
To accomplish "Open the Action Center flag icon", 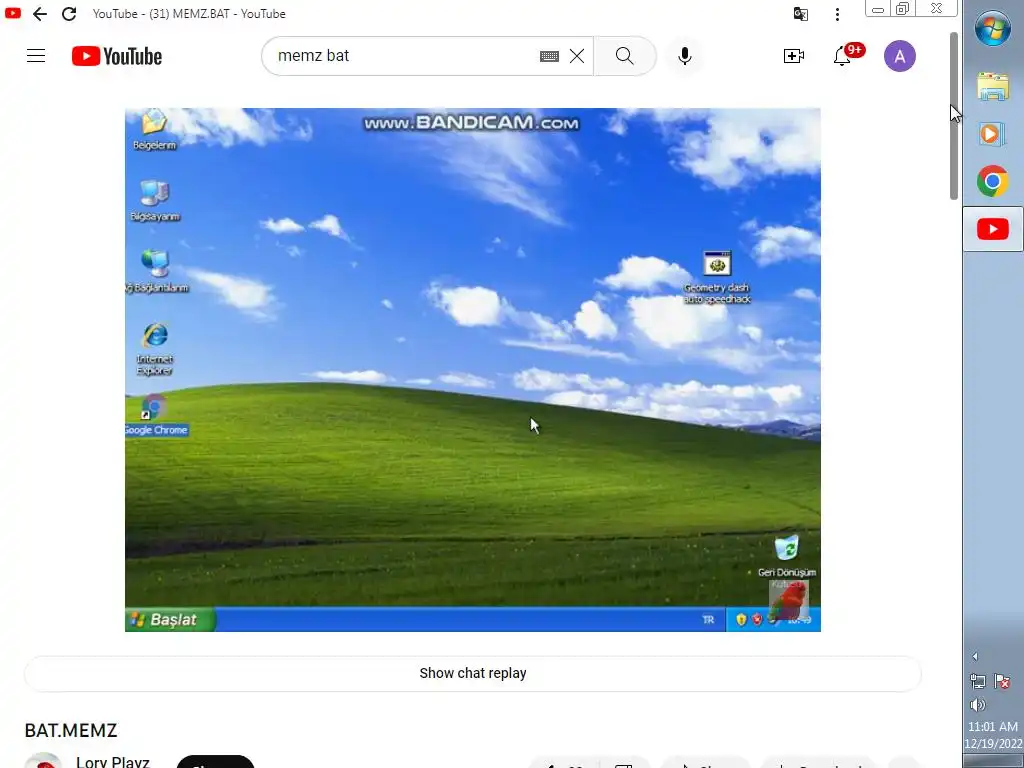I will click(1002, 681).
